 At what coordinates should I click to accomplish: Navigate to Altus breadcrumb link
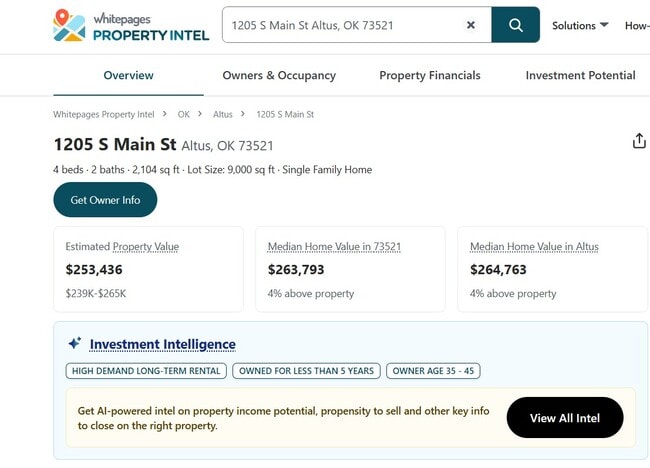tap(223, 115)
